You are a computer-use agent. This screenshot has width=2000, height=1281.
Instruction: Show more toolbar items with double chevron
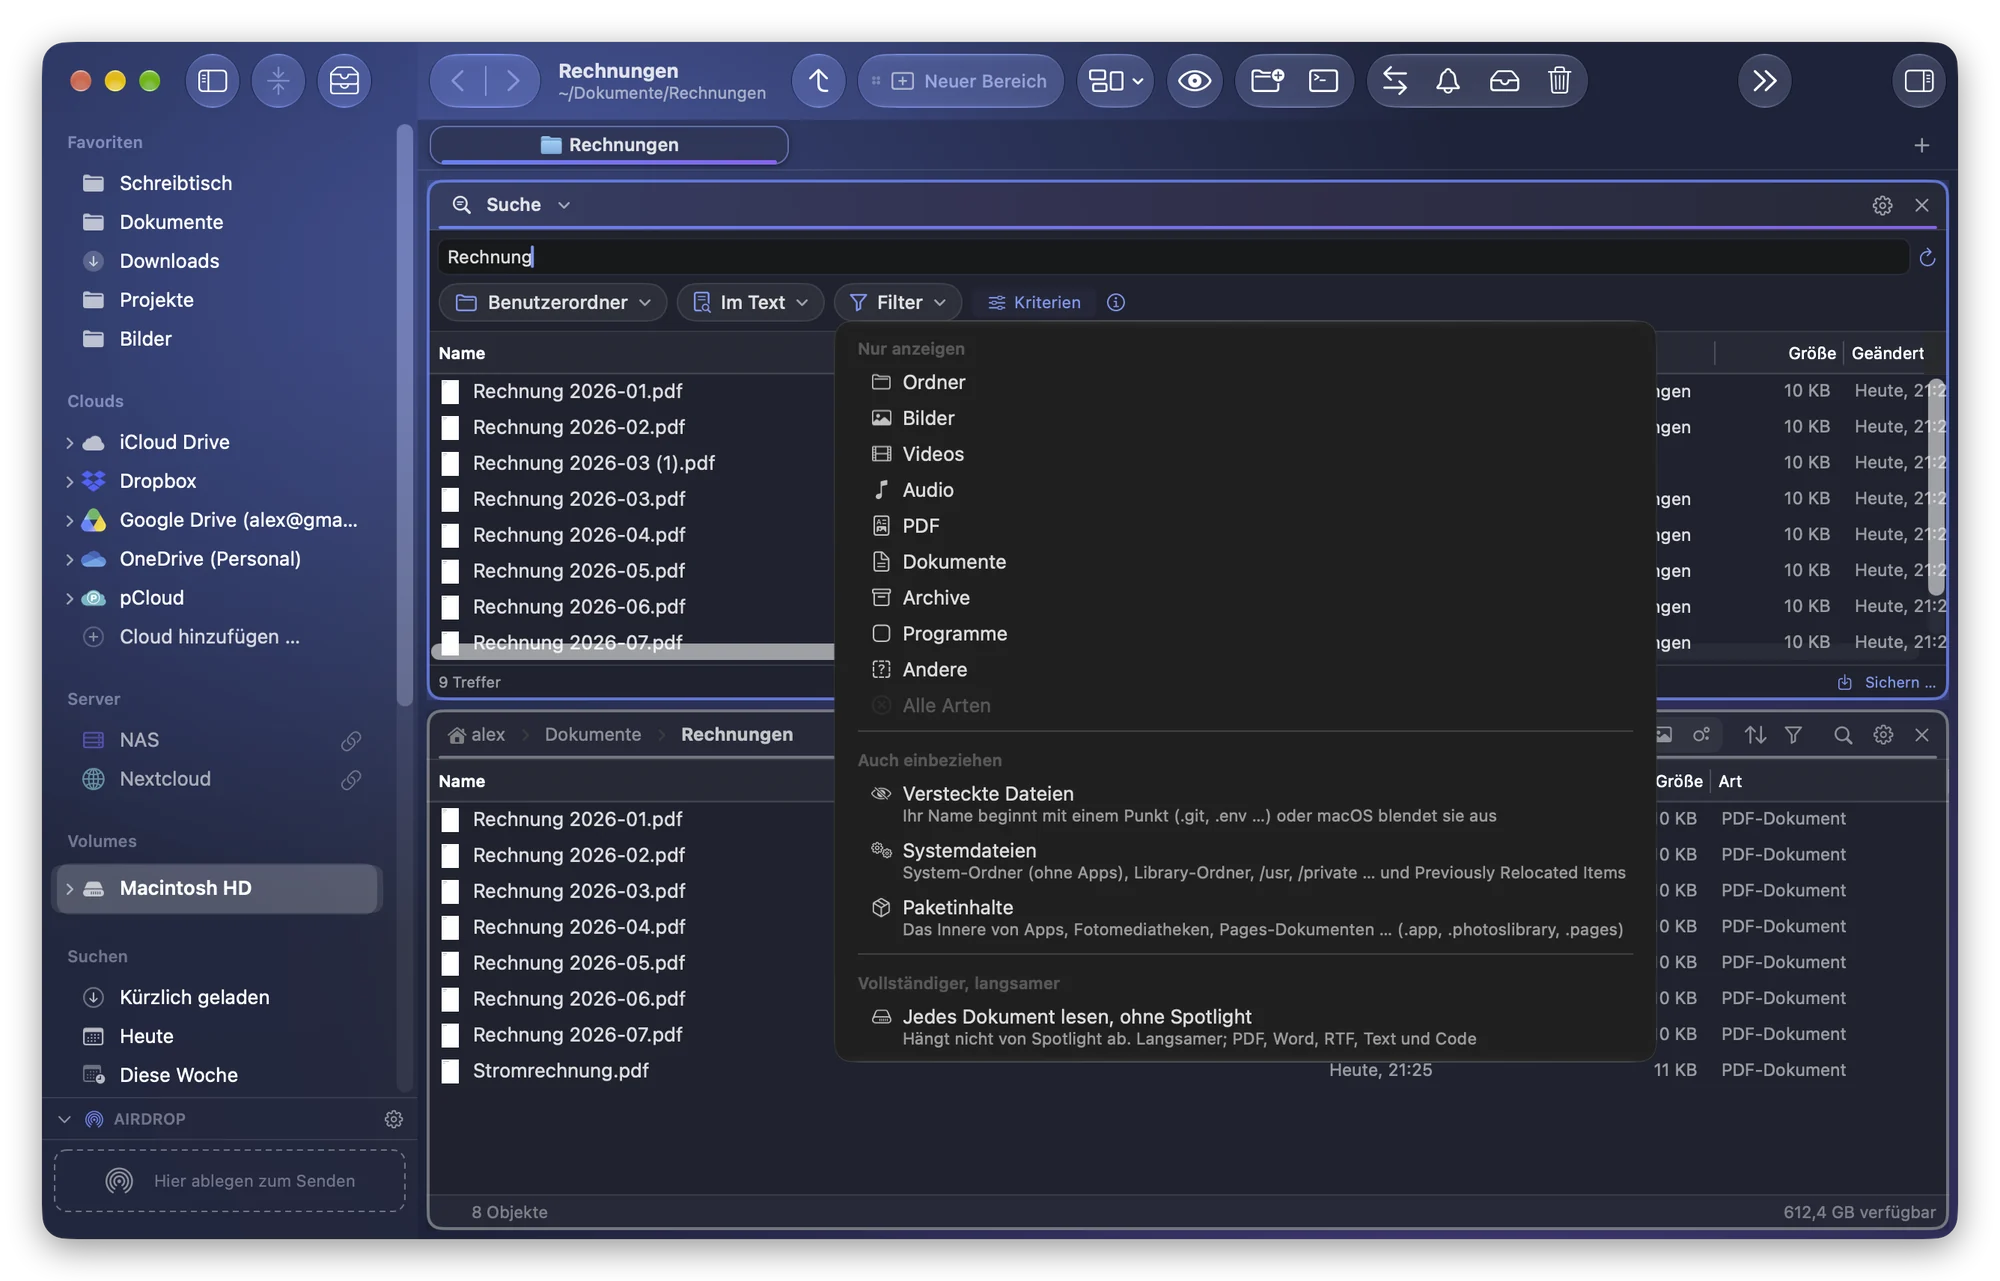tap(1765, 81)
